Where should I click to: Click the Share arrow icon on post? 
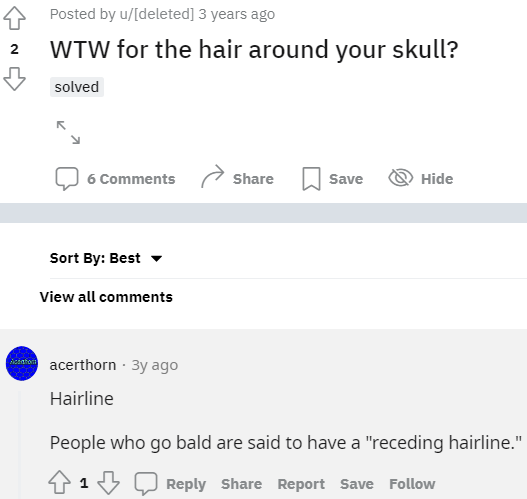coord(212,176)
